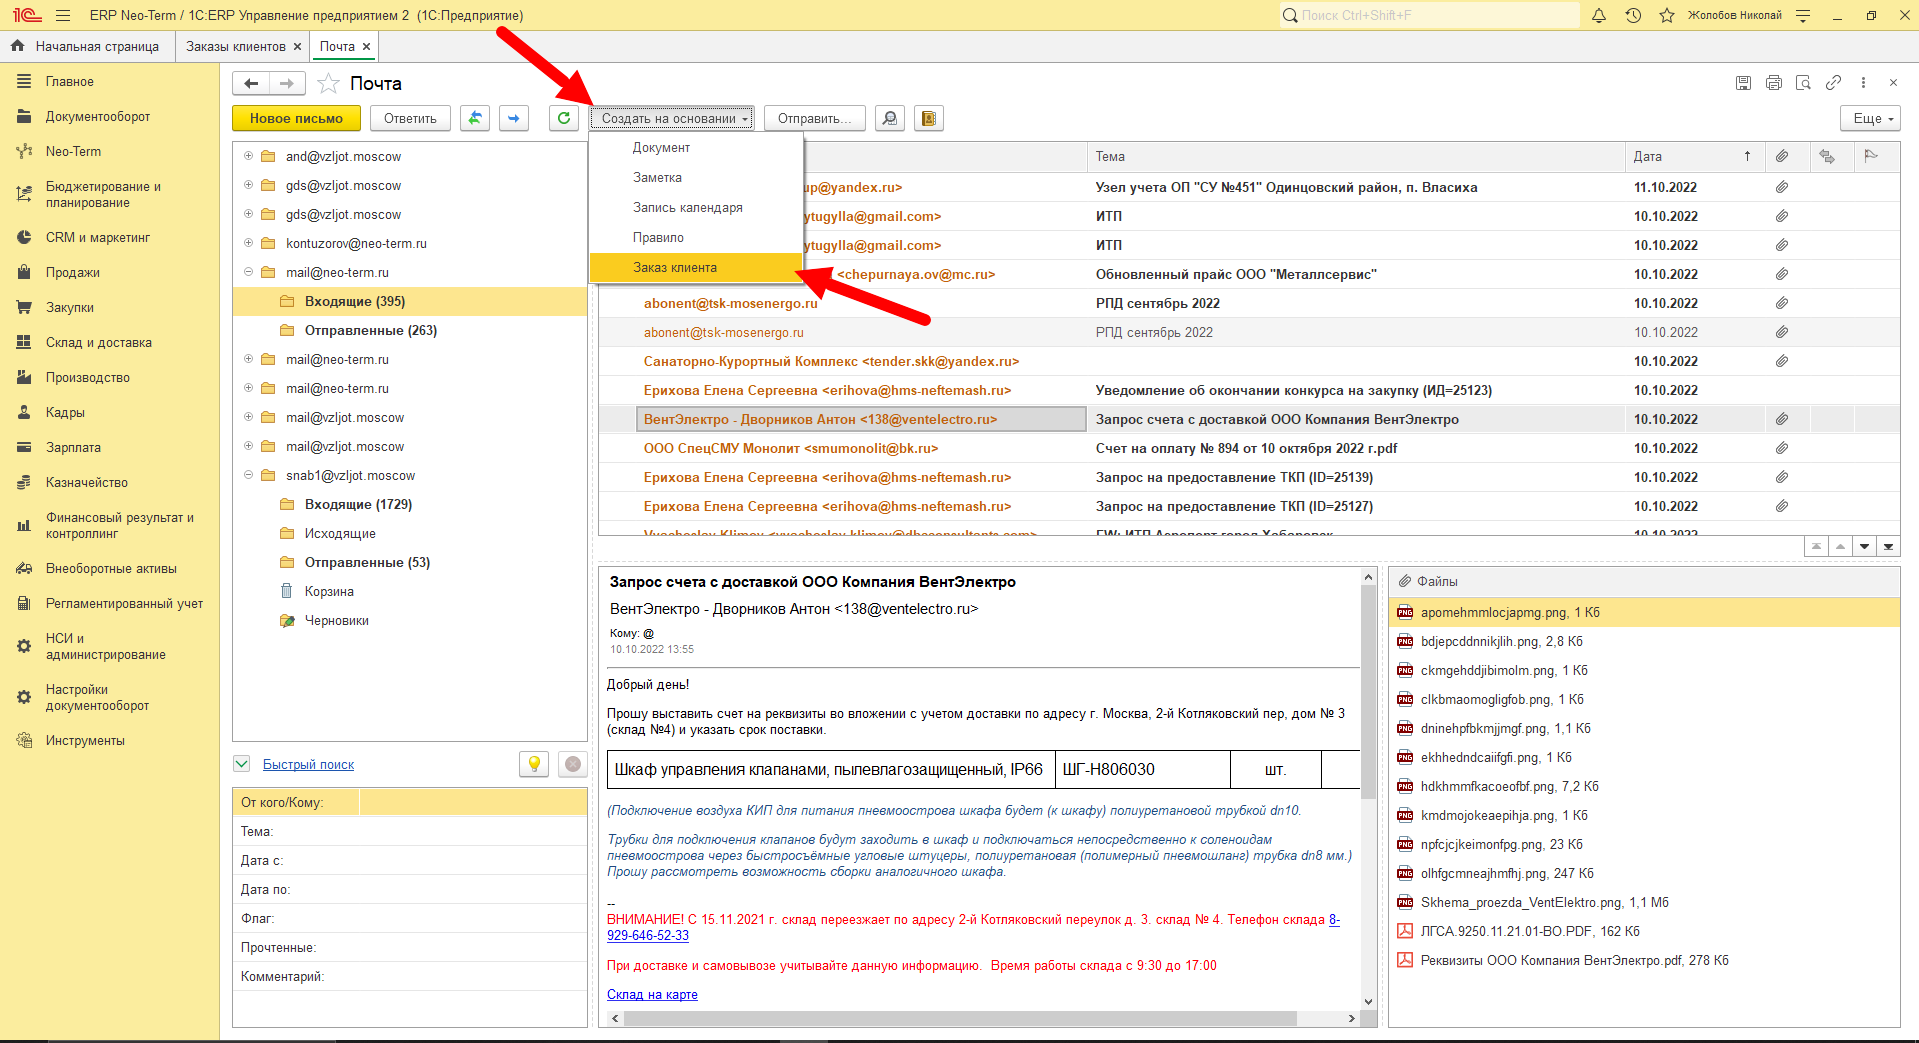Add Почта to favorites star
The width and height of the screenshot is (1919, 1043).
[x=328, y=83]
